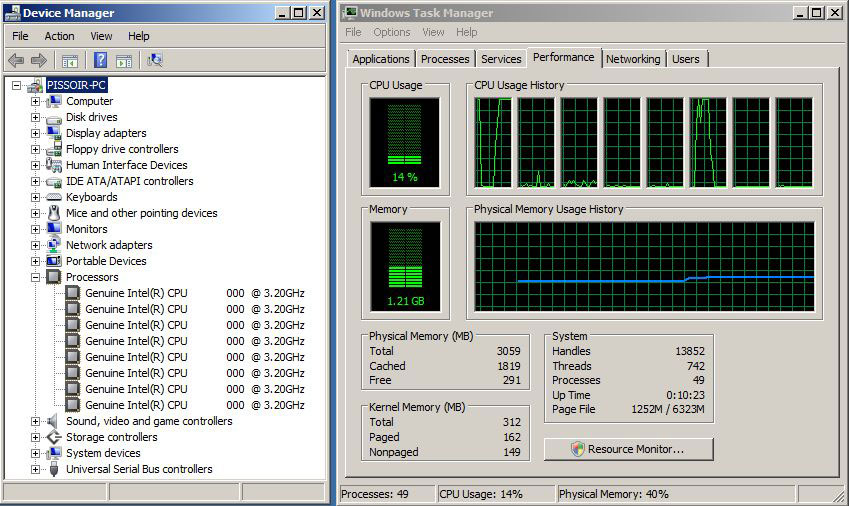
Task: Click the Handles value 13852
Action: 690,351
